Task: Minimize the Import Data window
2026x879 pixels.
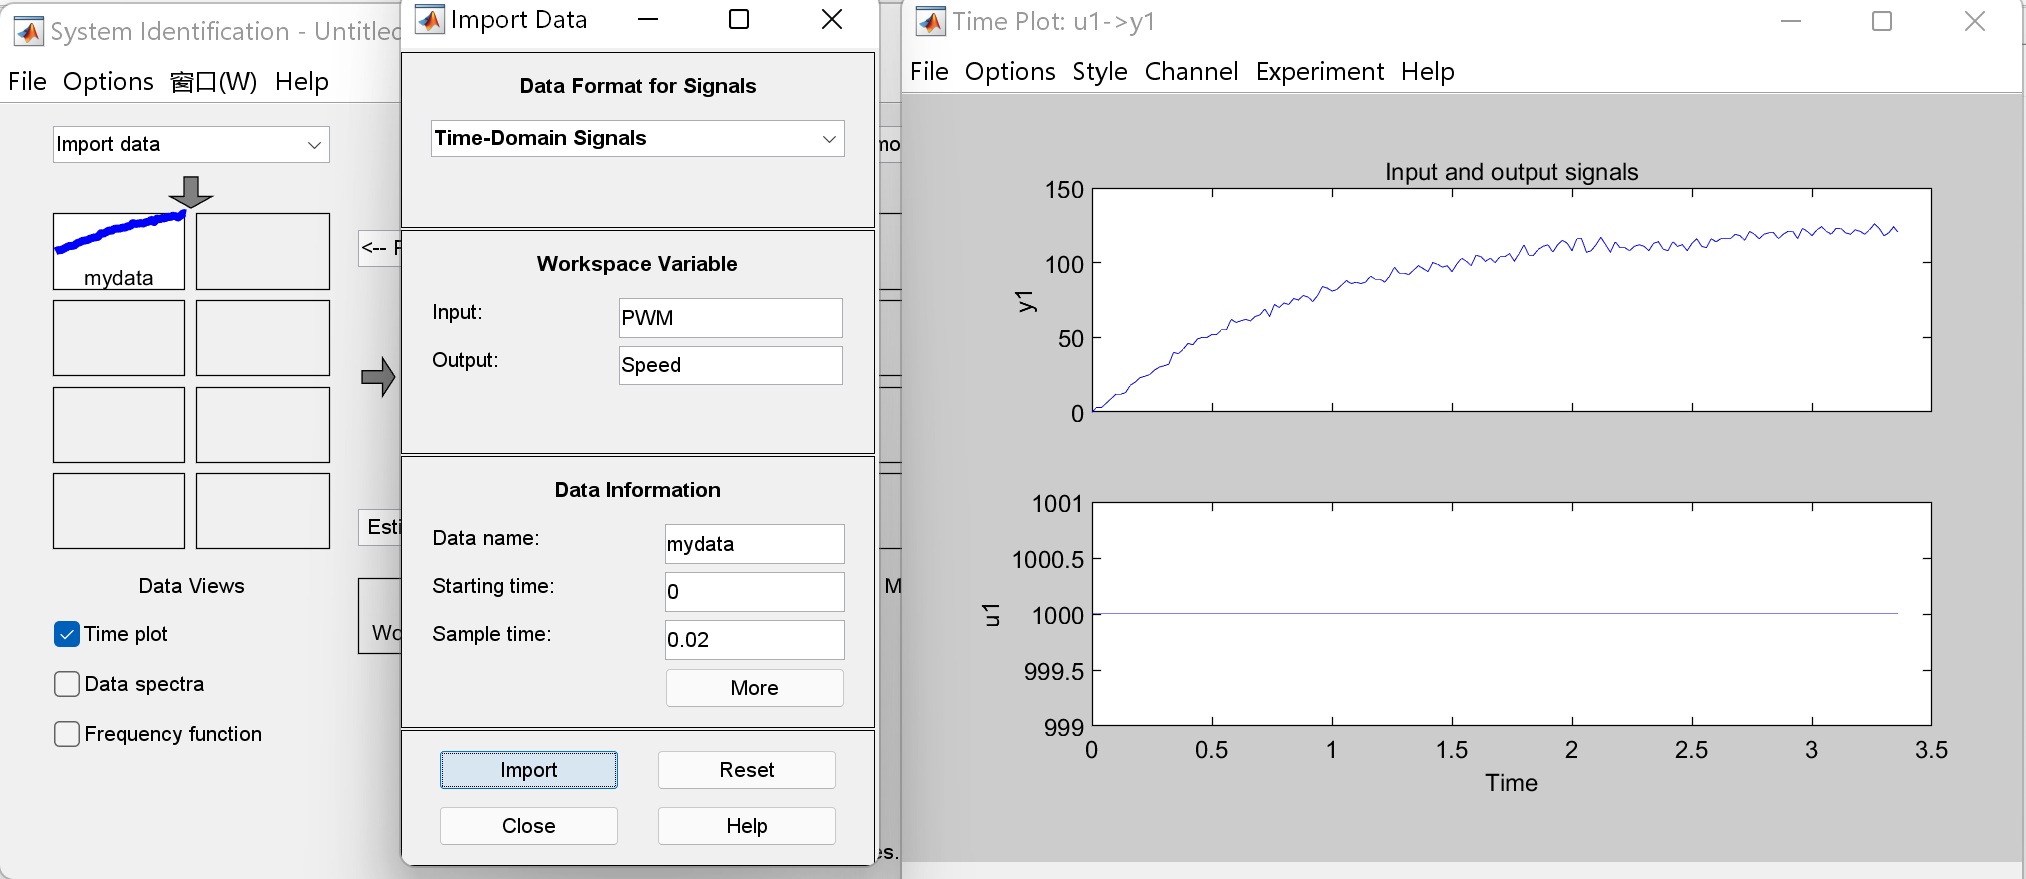Action: click(648, 20)
